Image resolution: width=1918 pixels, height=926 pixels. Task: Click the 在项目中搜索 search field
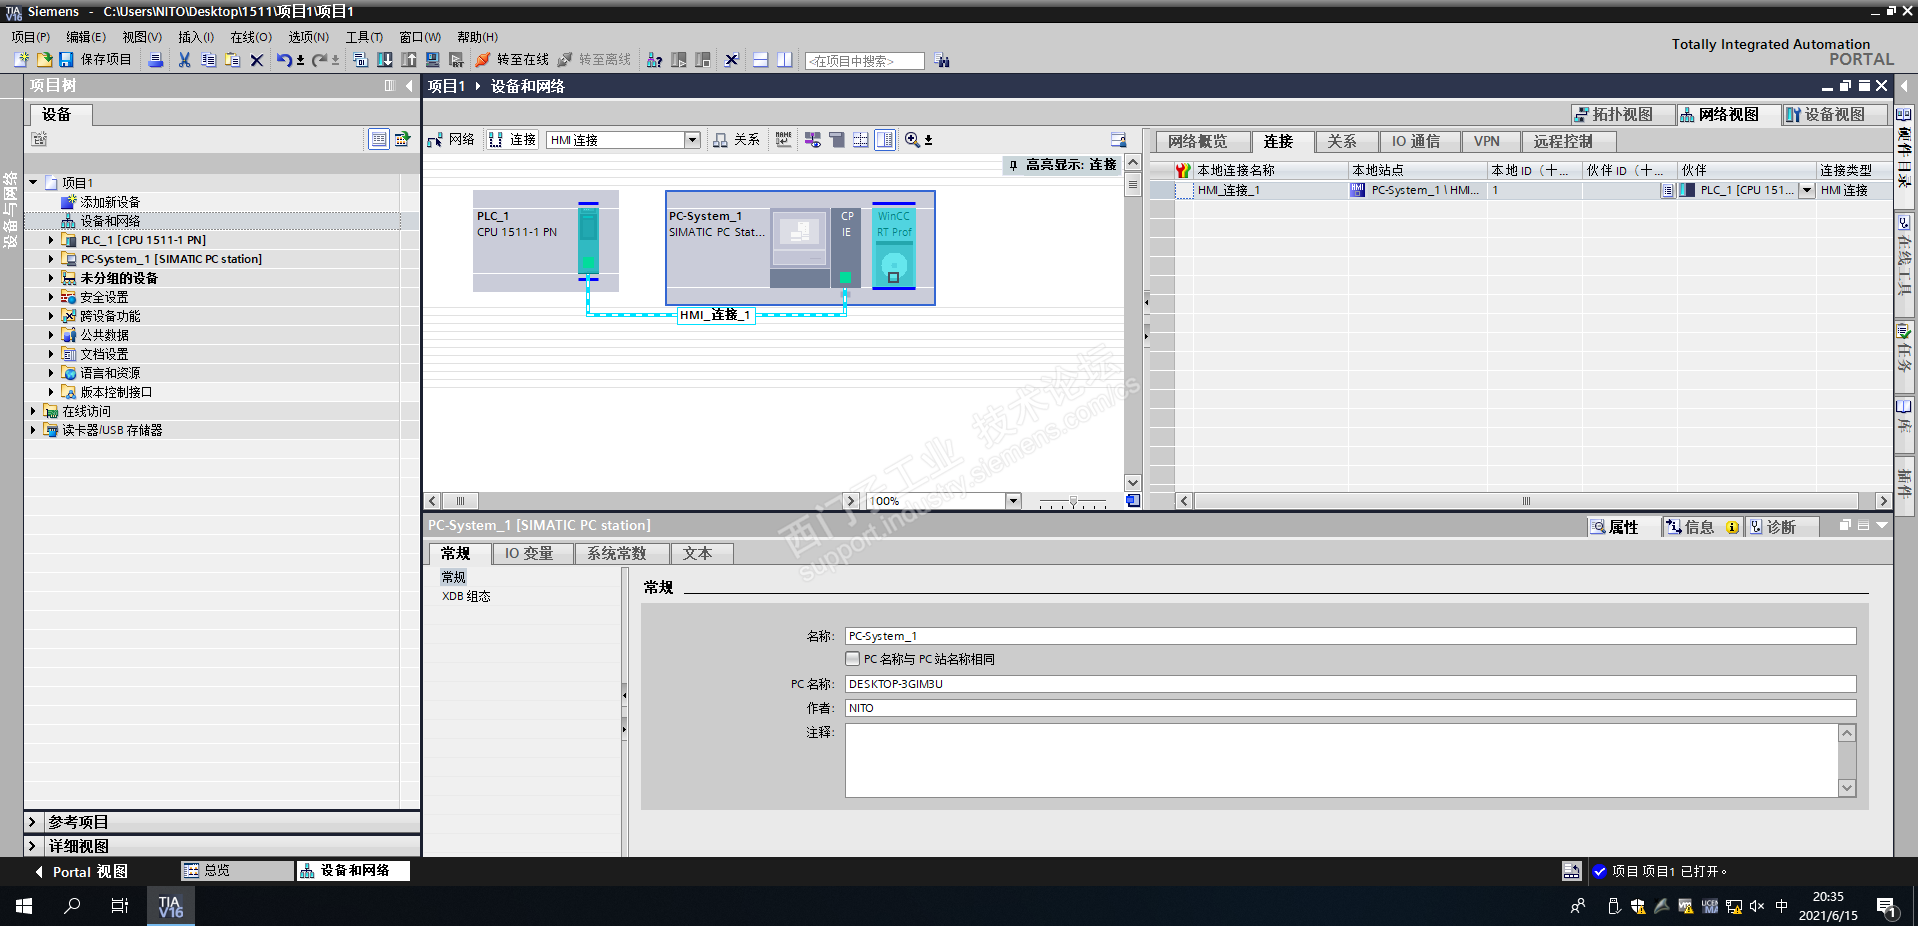(x=864, y=61)
